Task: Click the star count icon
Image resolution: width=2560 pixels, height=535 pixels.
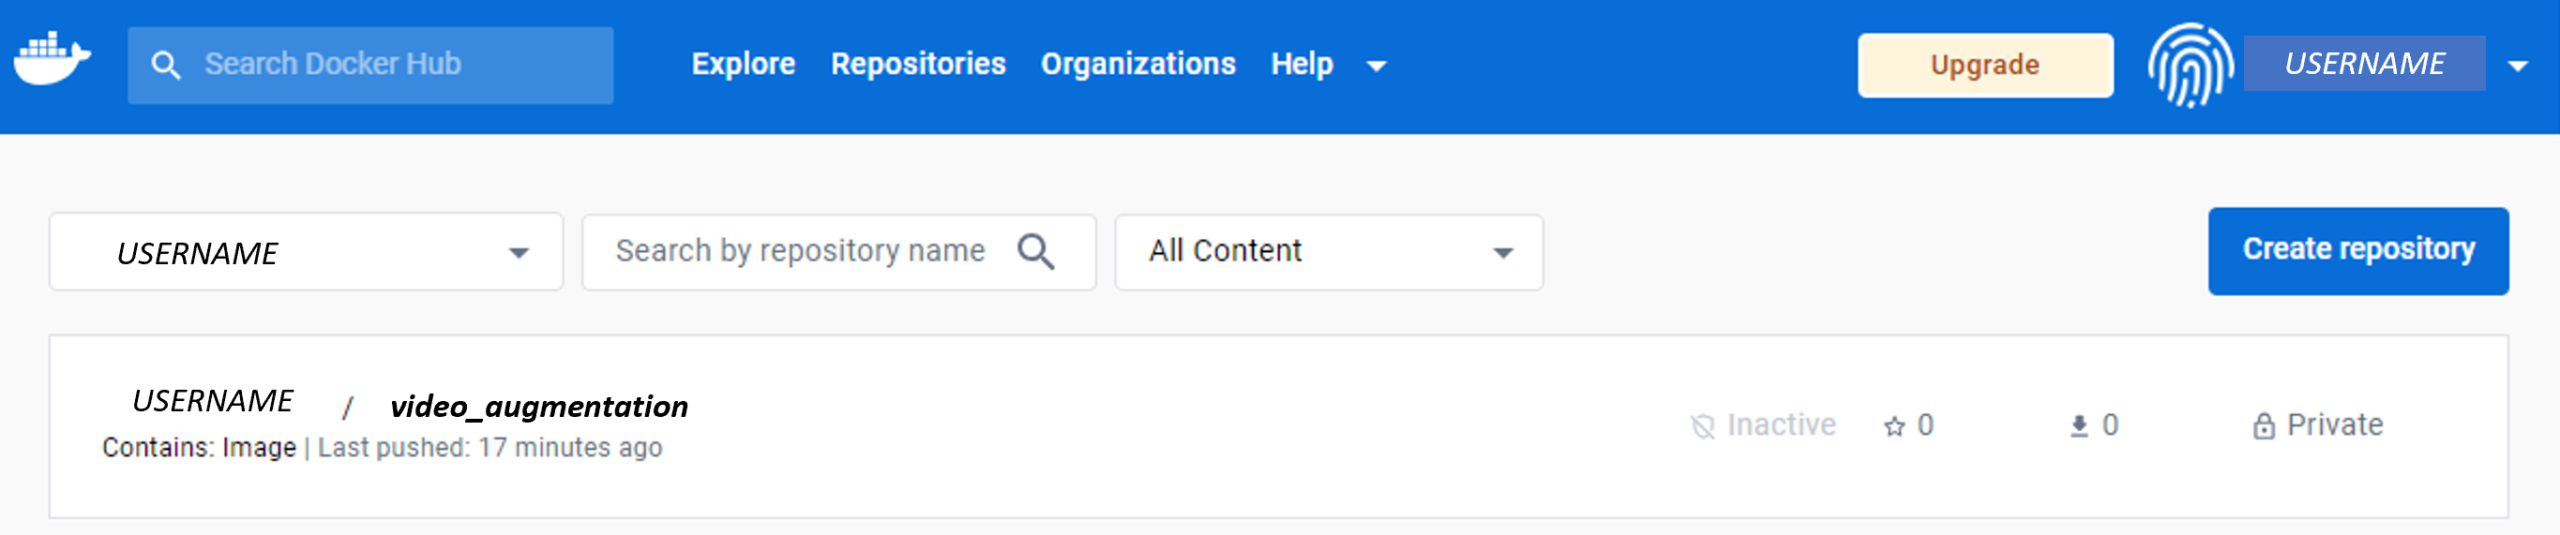Action: point(1894,427)
